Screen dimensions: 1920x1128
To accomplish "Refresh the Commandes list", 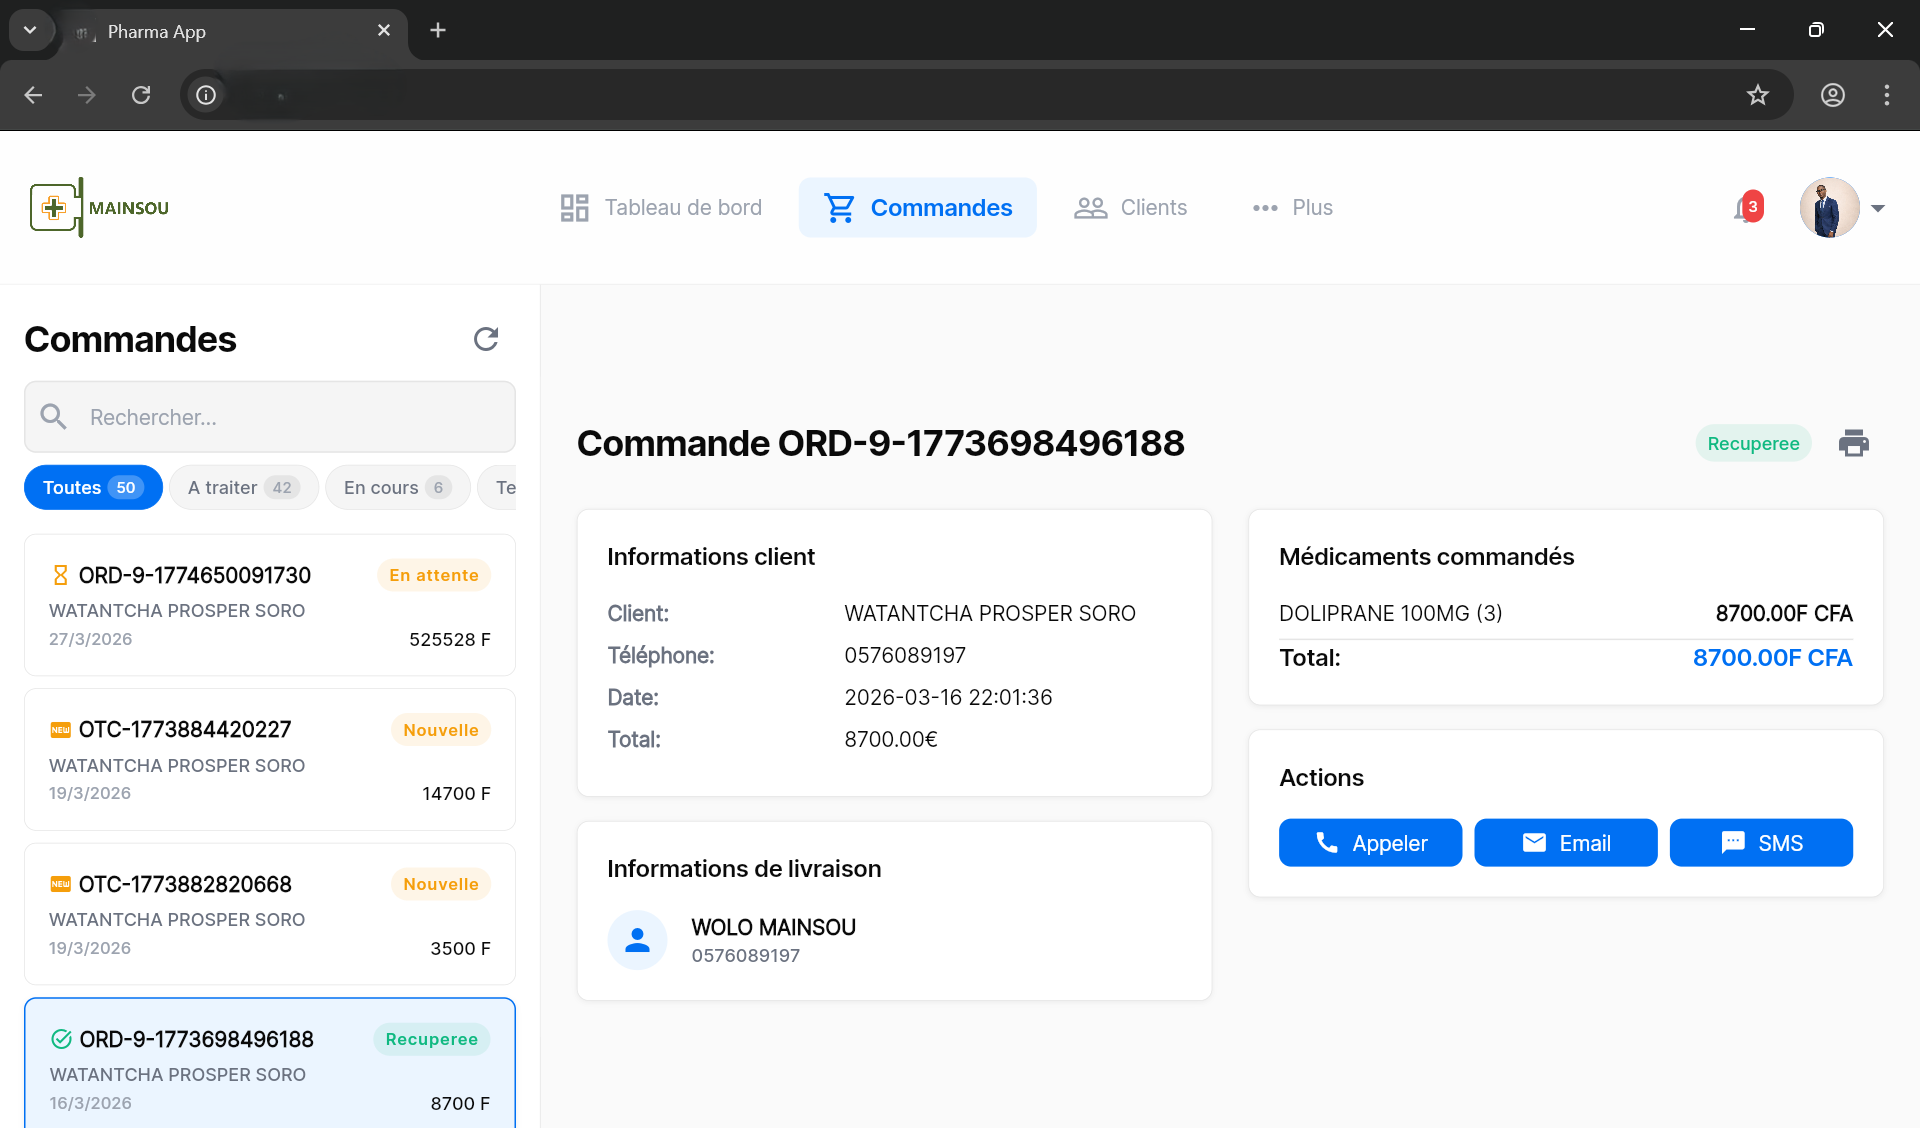I will (486, 339).
